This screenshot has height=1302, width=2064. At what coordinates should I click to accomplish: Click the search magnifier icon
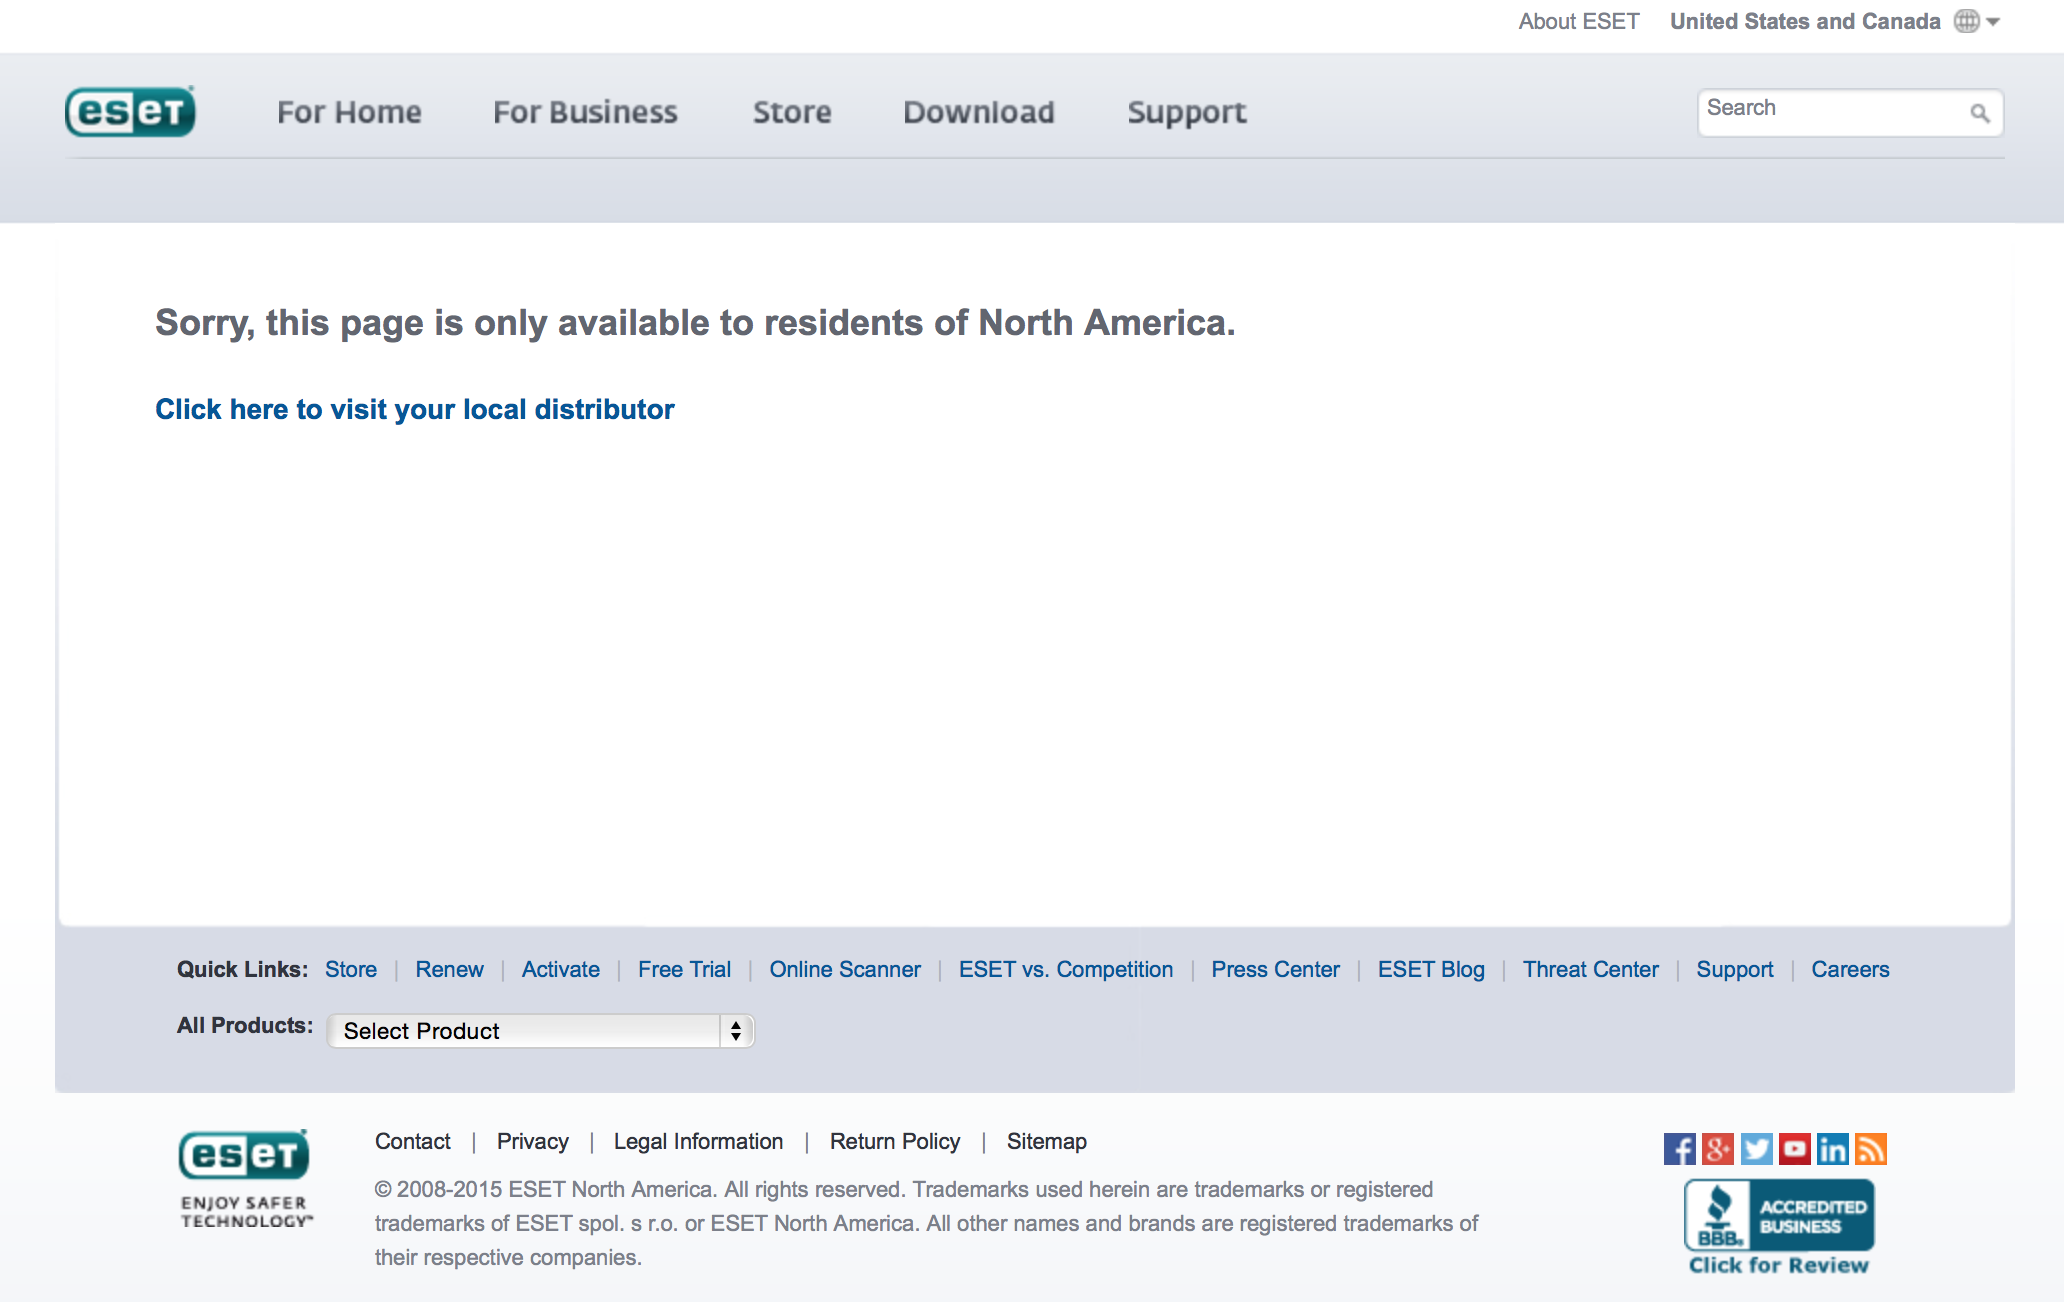(x=1979, y=113)
